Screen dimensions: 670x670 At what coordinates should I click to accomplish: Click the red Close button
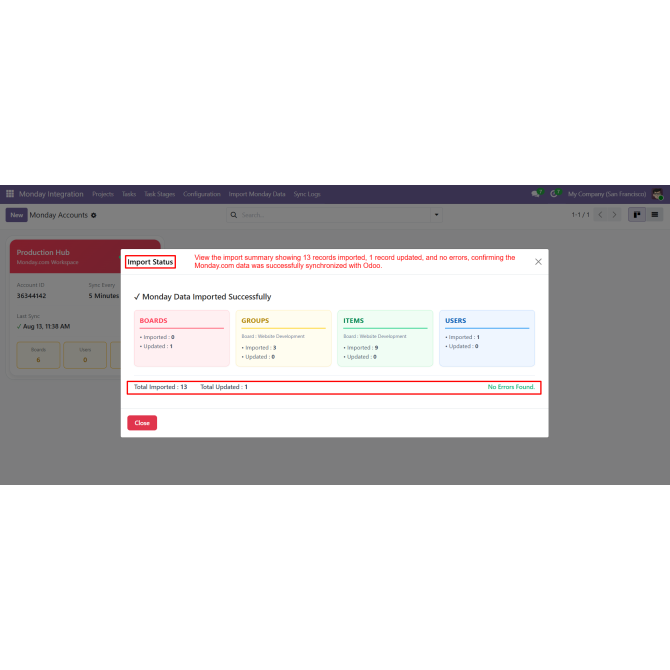pos(142,423)
